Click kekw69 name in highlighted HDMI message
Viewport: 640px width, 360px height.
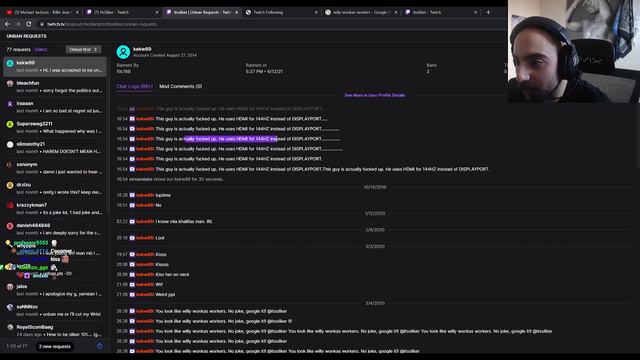point(145,139)
